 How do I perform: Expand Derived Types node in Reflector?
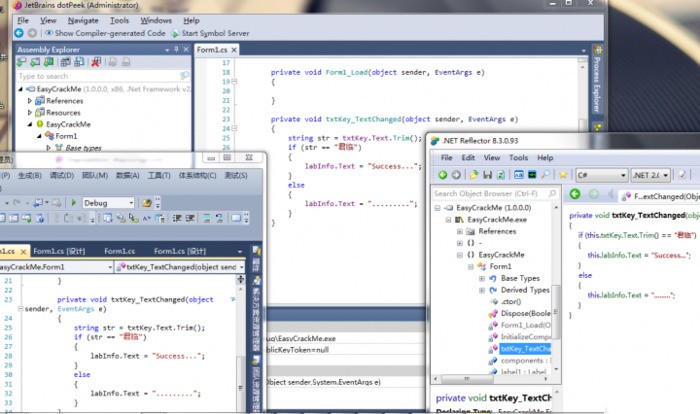(482, 290)
